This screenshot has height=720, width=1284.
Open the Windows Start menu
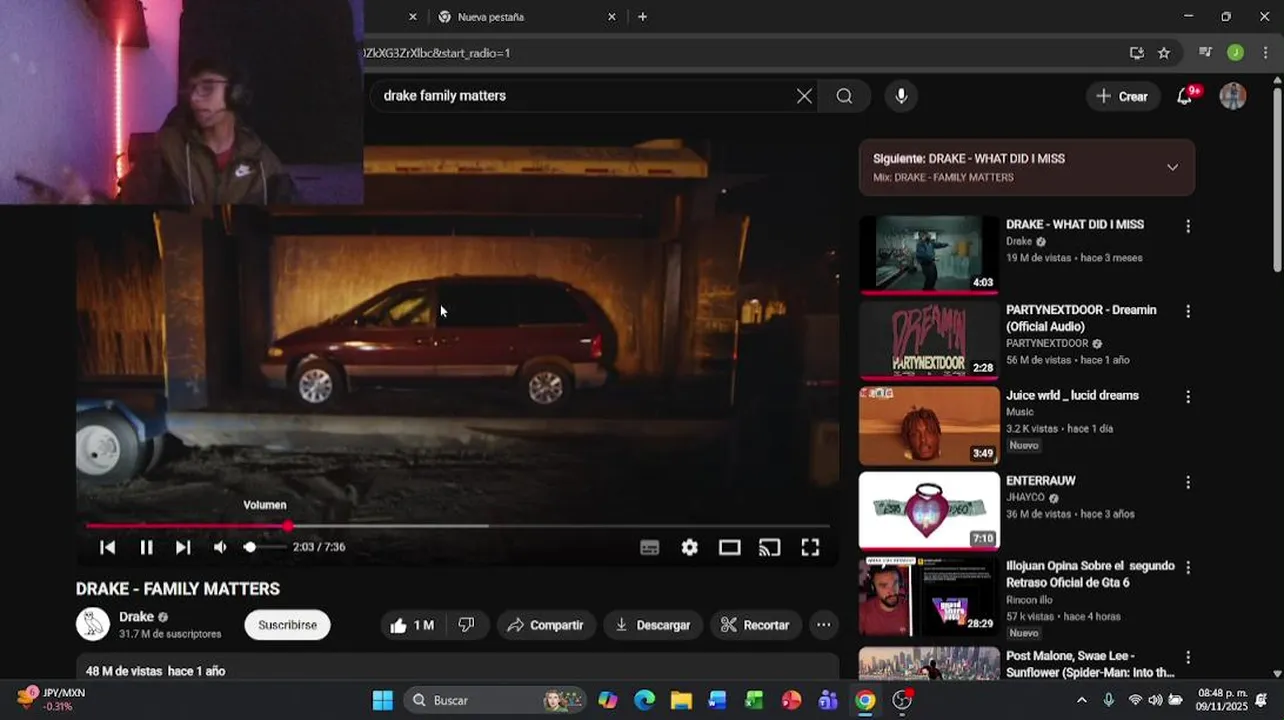coord(383,700)
